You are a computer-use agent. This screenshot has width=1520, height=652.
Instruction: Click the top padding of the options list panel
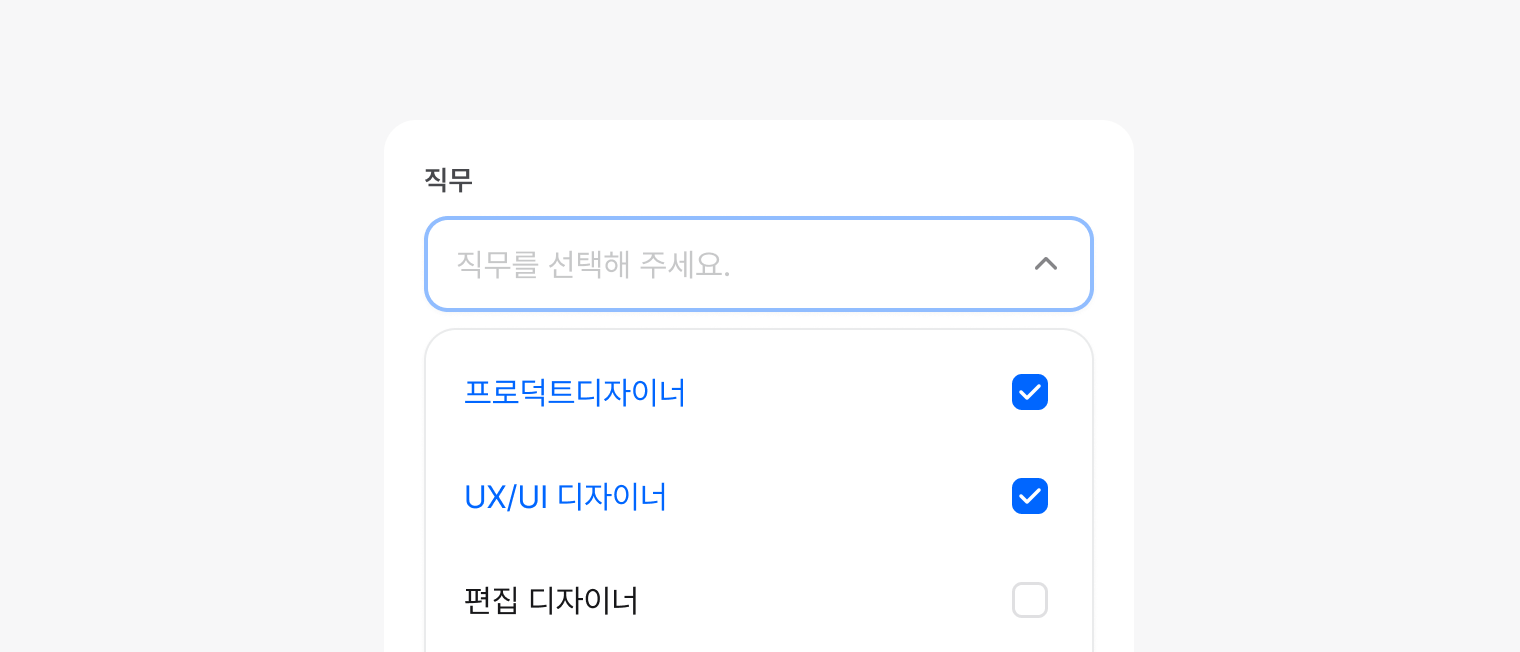point(758,344)
